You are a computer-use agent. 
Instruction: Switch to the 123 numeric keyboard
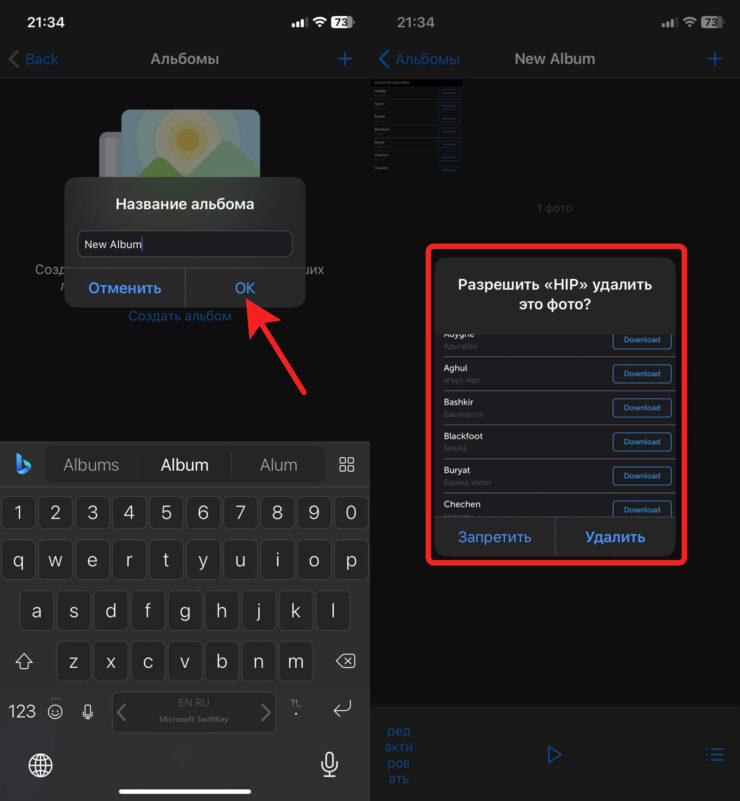tap(22, 712)
